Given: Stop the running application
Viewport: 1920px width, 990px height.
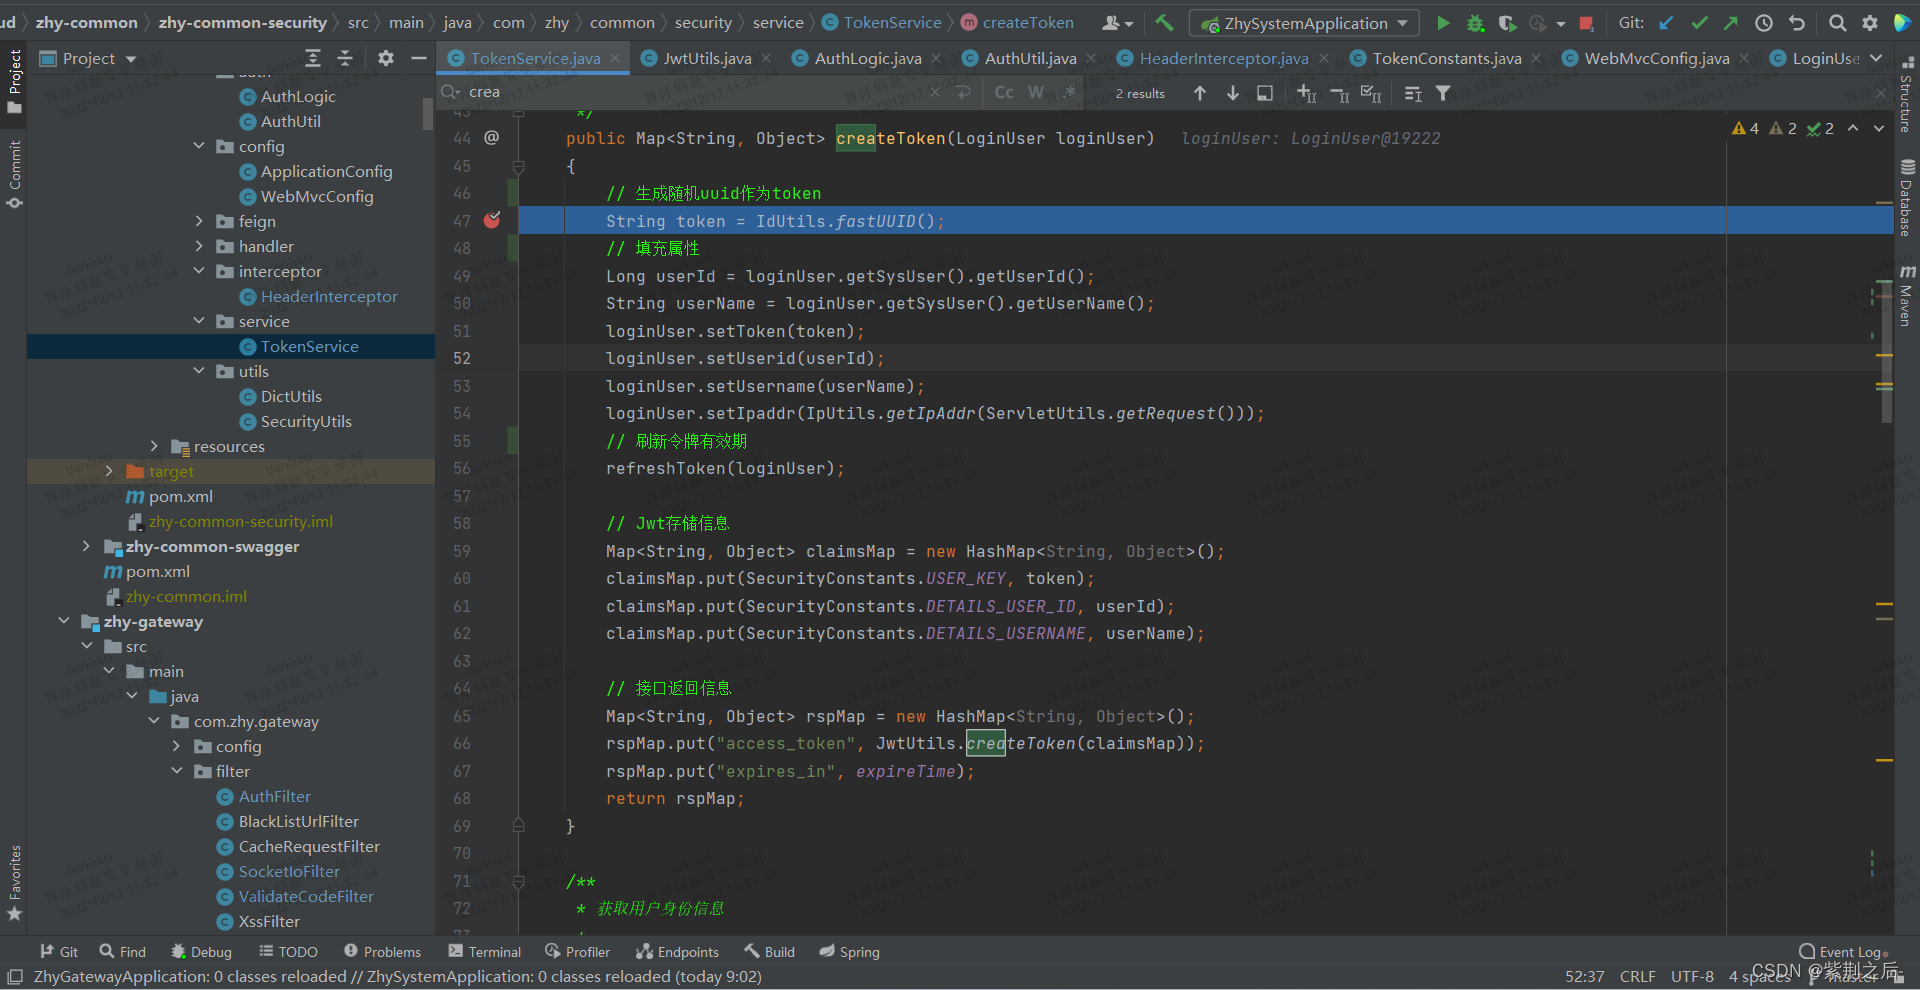Looking at the screenshot, I should tap(1586, 23).
